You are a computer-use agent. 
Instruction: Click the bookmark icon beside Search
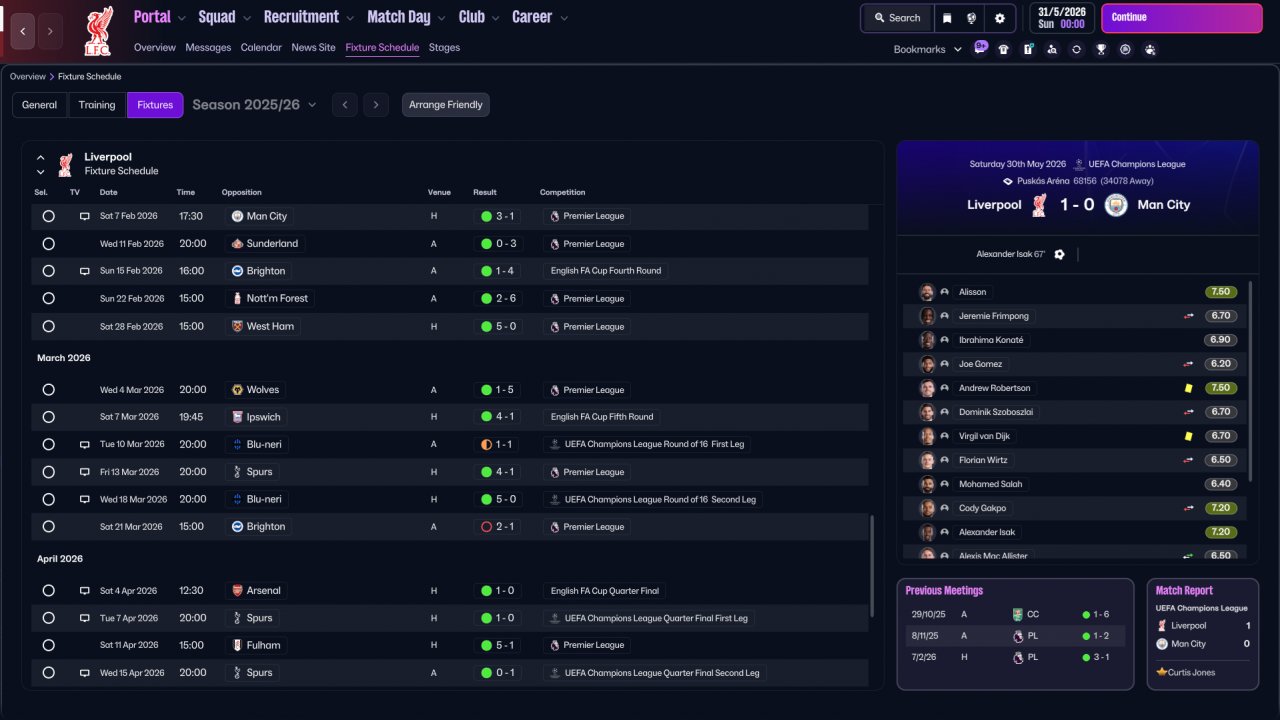point(947,18)
